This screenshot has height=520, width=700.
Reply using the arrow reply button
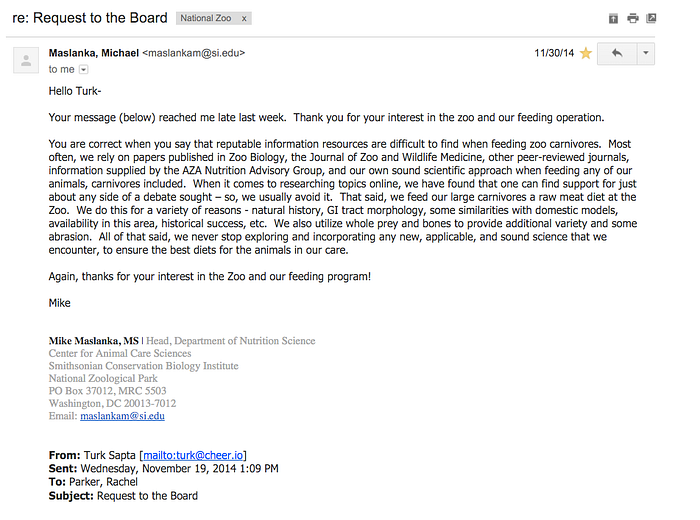(x=617, y=54)
